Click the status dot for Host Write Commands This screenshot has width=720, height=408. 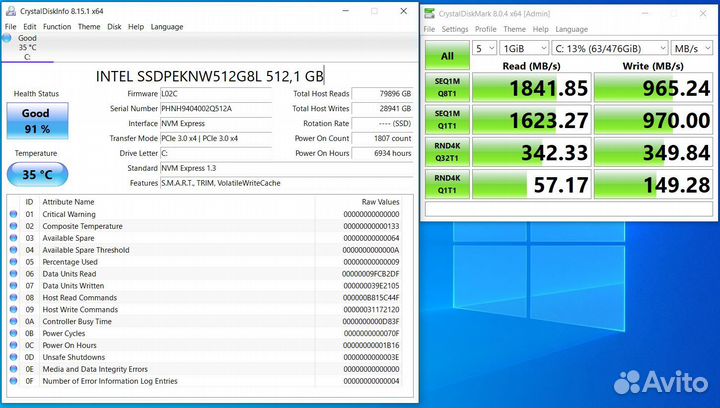pos(13,309)
